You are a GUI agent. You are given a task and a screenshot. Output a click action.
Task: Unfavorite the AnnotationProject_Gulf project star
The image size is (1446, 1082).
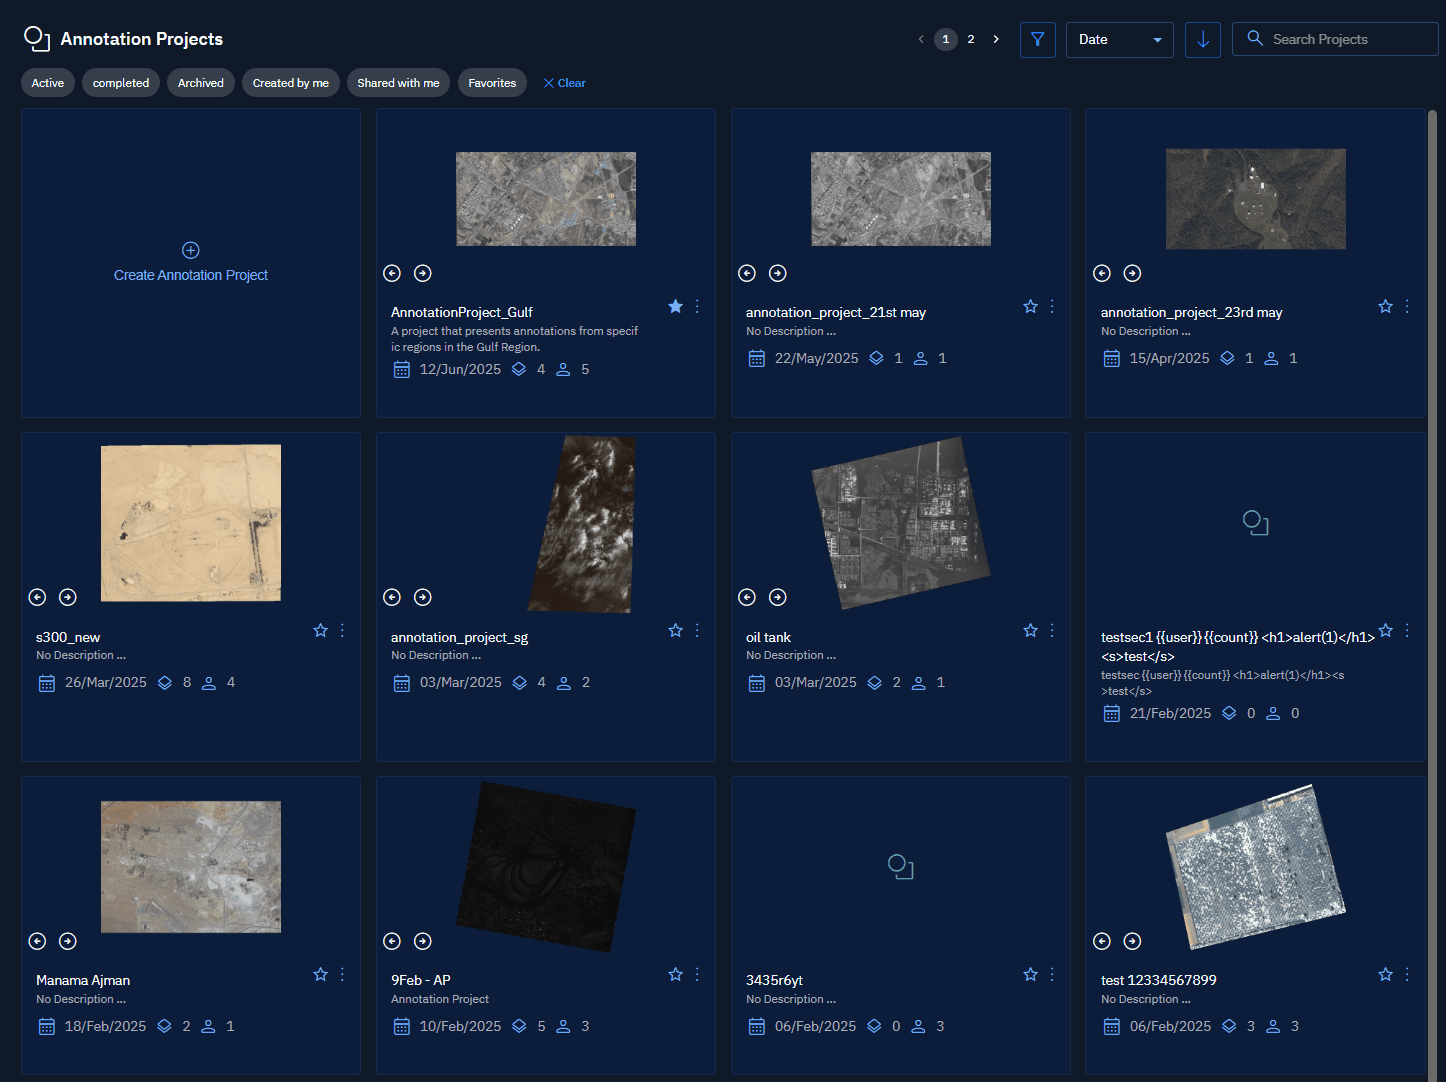click(x=675, y=307)
